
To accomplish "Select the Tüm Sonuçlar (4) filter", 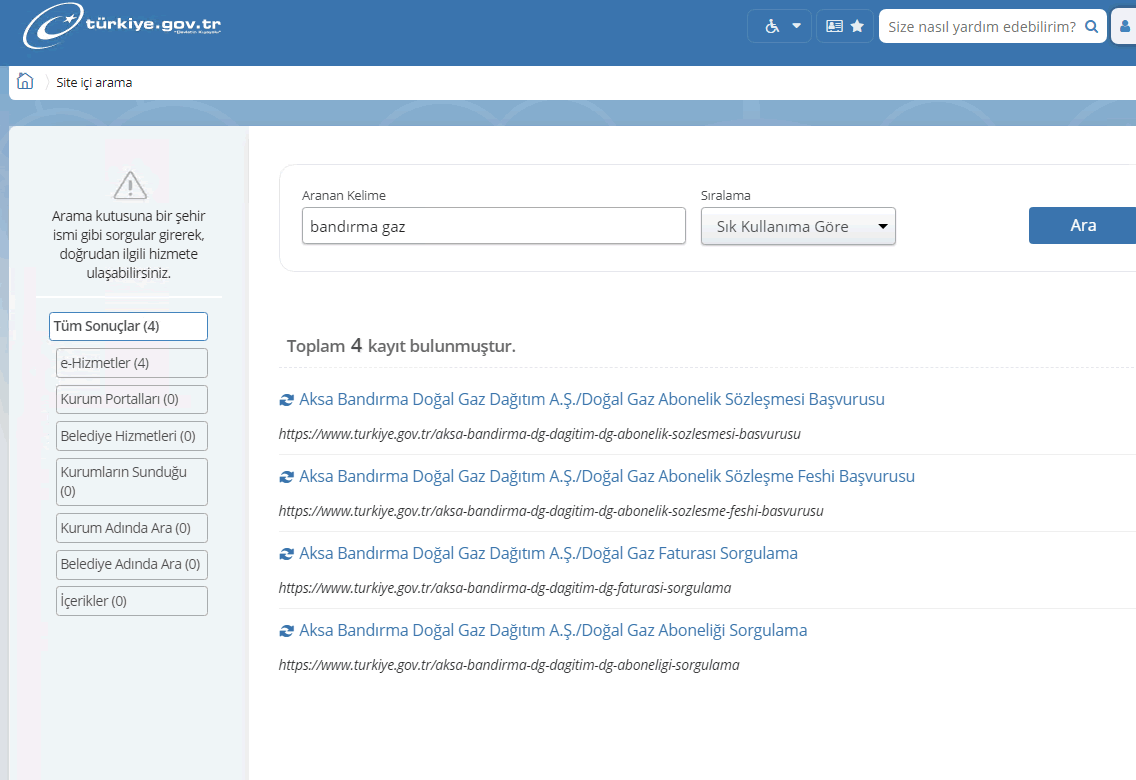I will (128, 326).
